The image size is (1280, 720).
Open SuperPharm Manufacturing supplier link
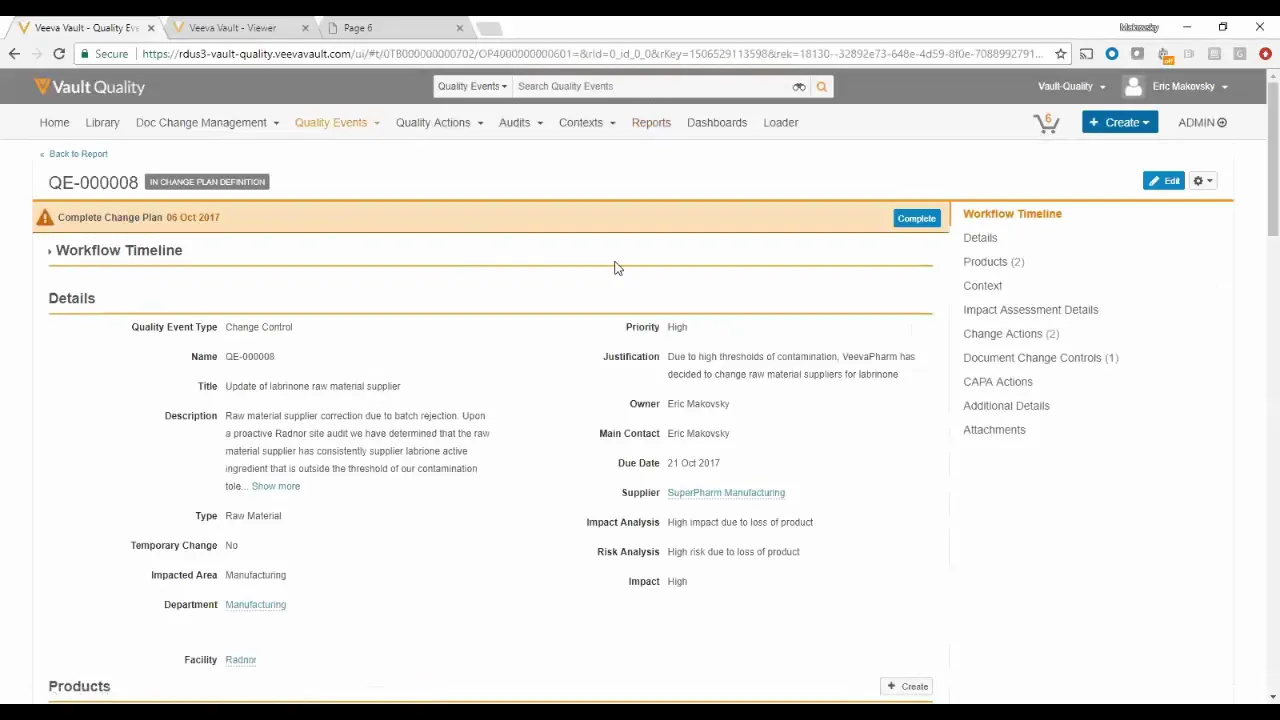tap(726, 493)
